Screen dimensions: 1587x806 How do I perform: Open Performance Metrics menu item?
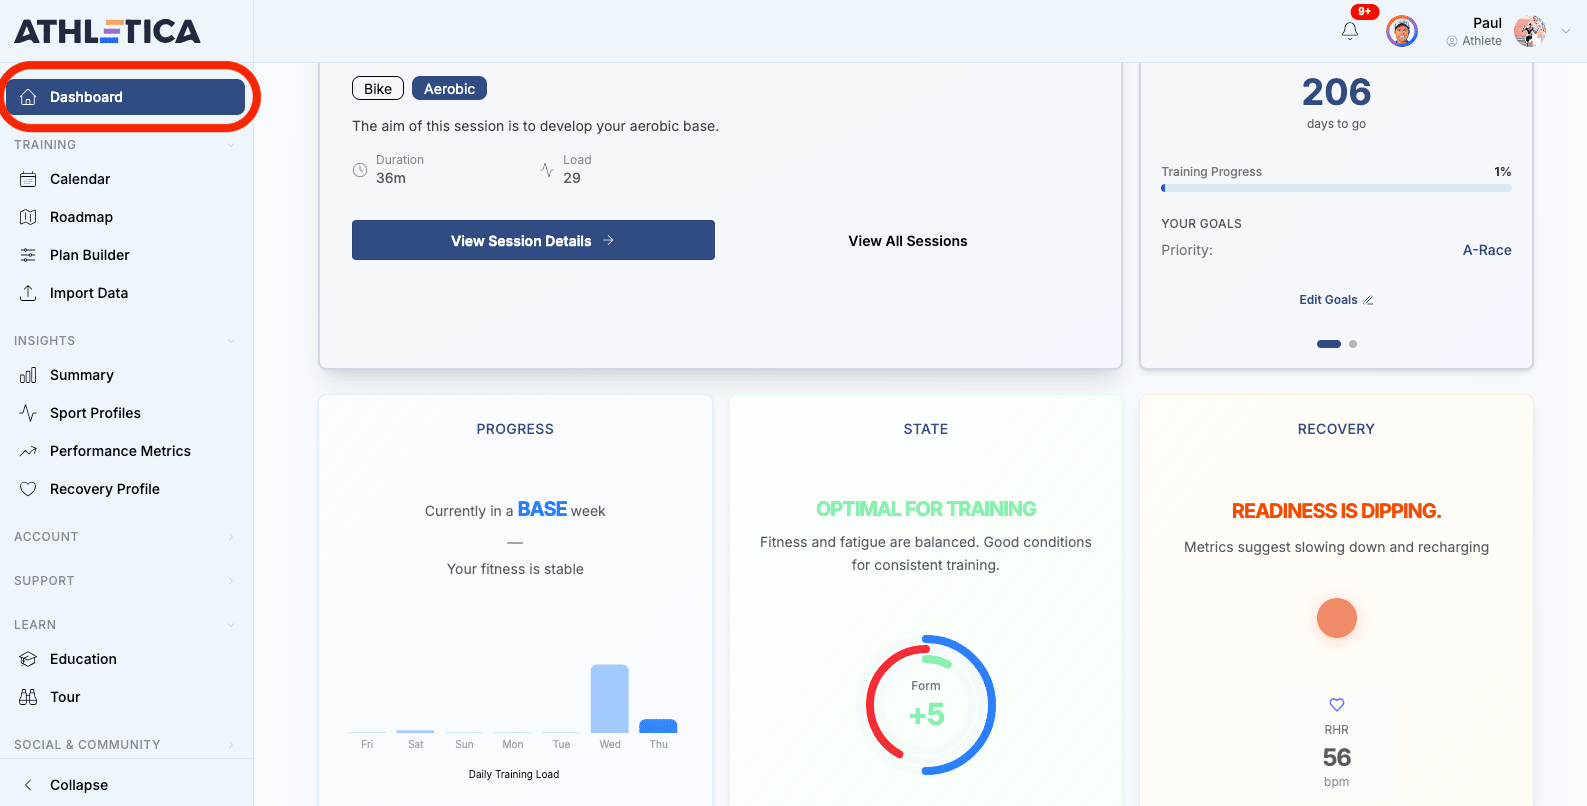120,451
